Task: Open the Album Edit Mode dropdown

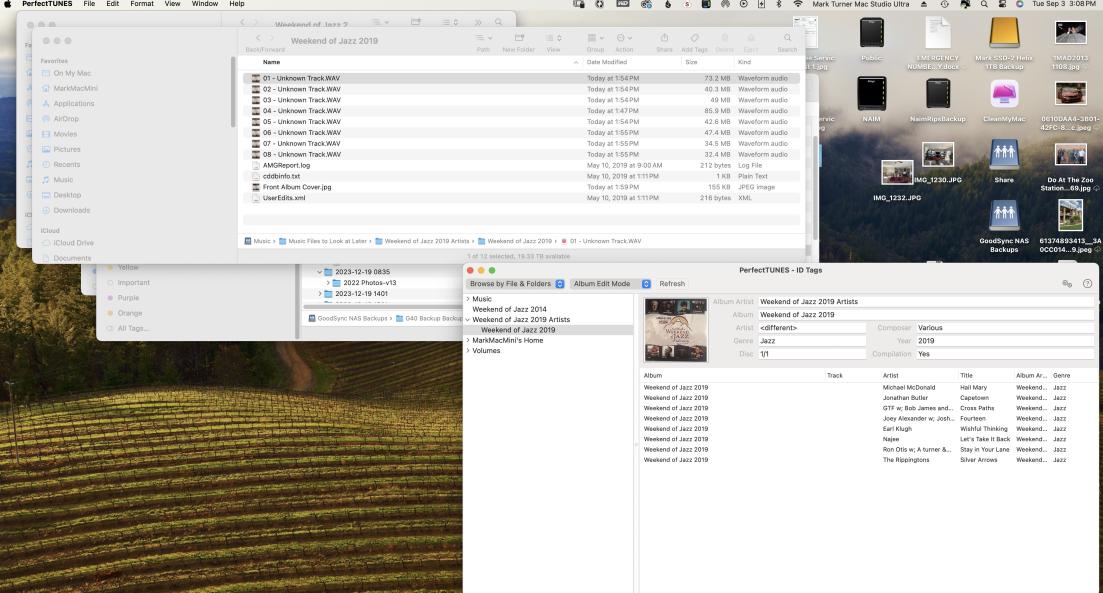Action: point(611,283)
